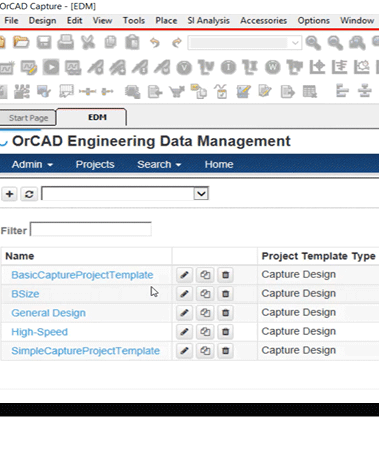Go to Projects in navigation bar
The image size is (379, 471).
coord(95,164)
